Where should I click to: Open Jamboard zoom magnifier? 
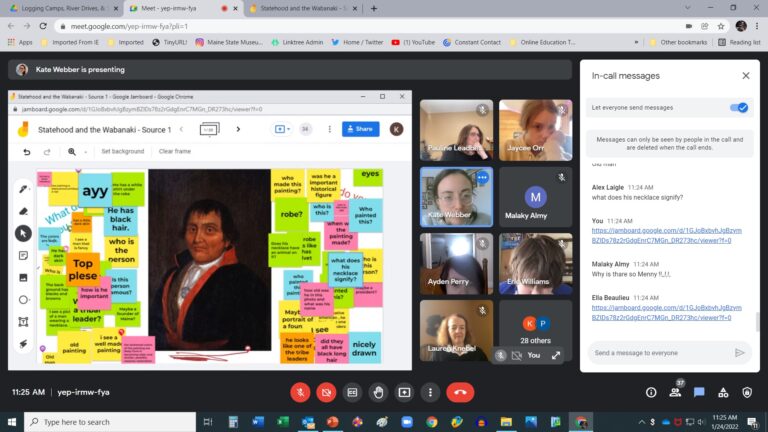[x=72, y=152]
